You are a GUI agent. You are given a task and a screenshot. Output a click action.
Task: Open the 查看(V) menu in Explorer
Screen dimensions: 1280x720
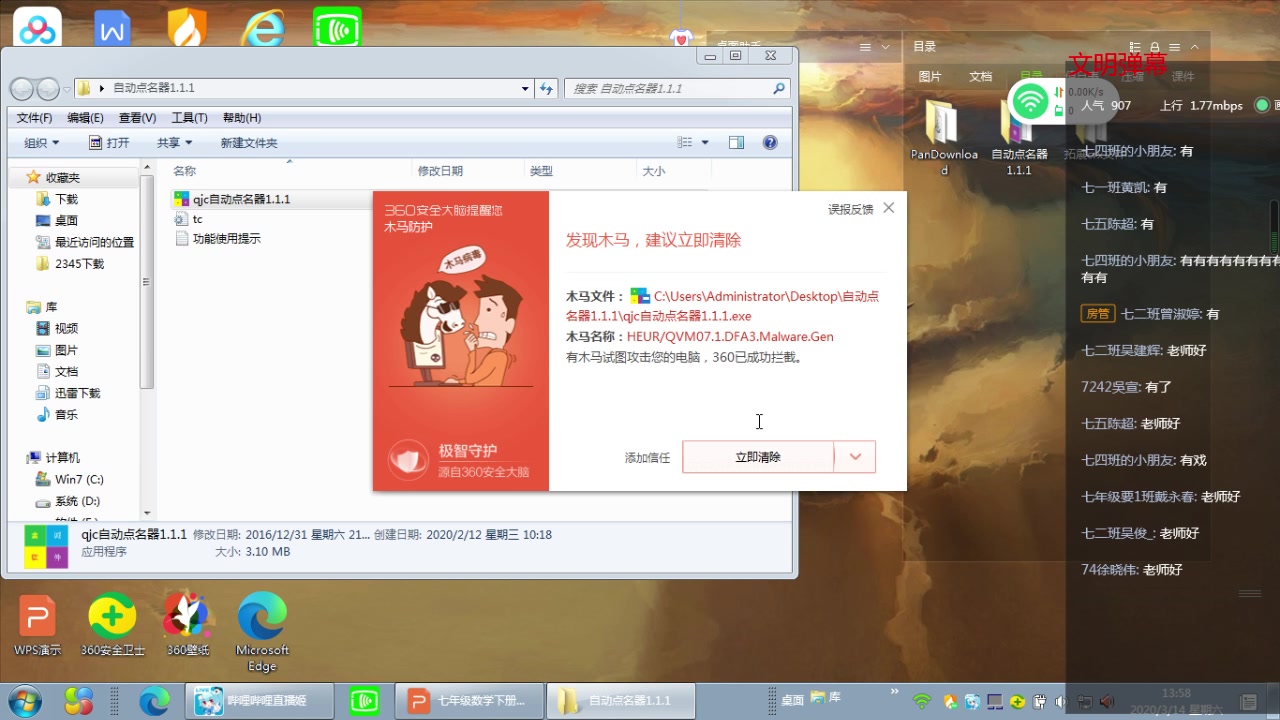click(x=137, y=118)
